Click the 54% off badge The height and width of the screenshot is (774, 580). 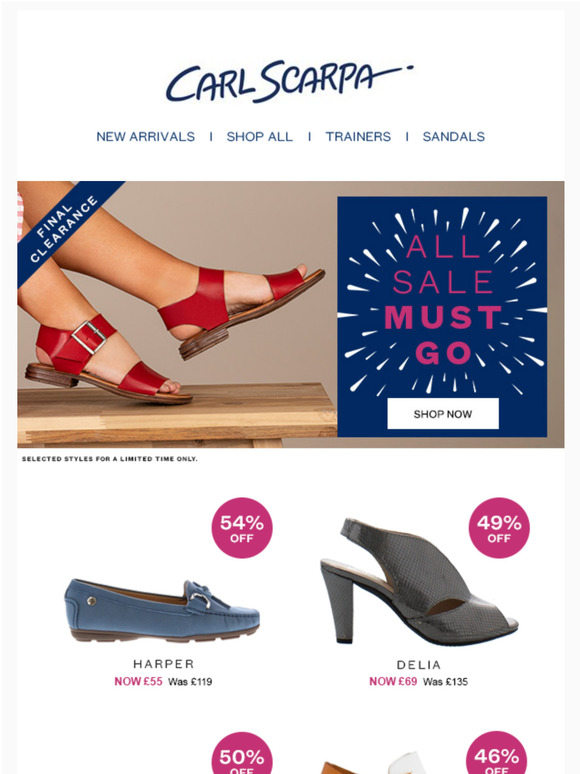click(242, 528)
